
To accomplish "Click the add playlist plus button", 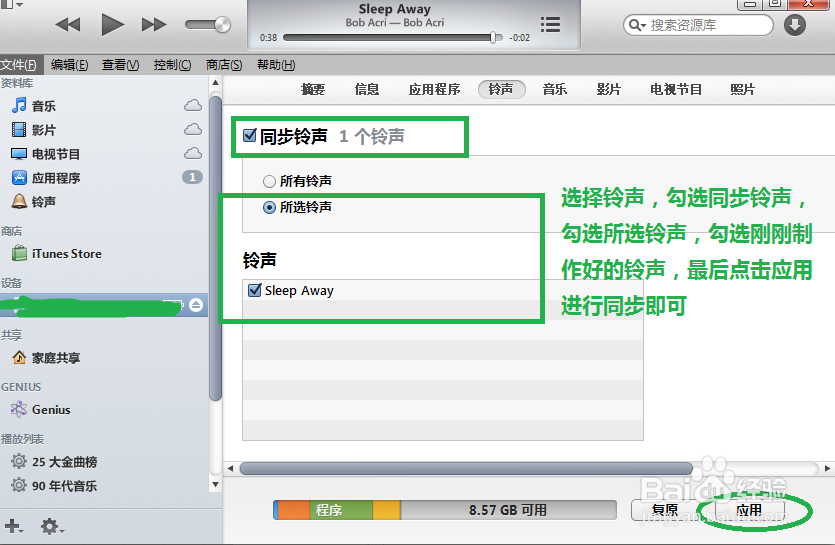I will point(13,526).
